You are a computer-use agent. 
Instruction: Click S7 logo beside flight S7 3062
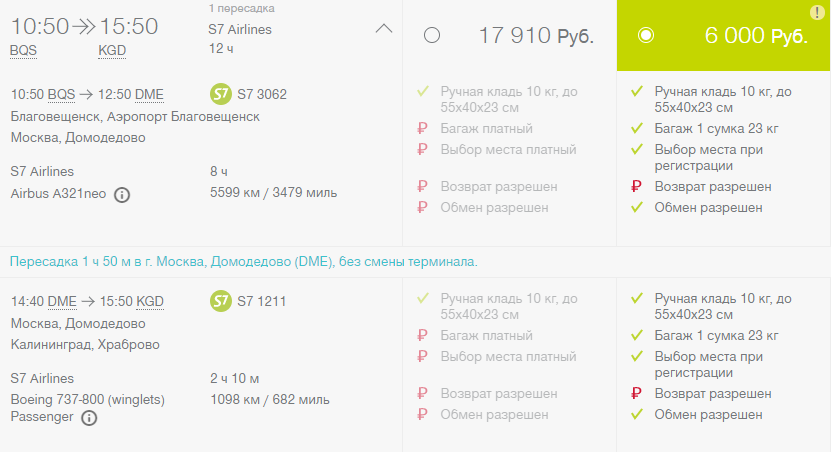pos(221,95)
